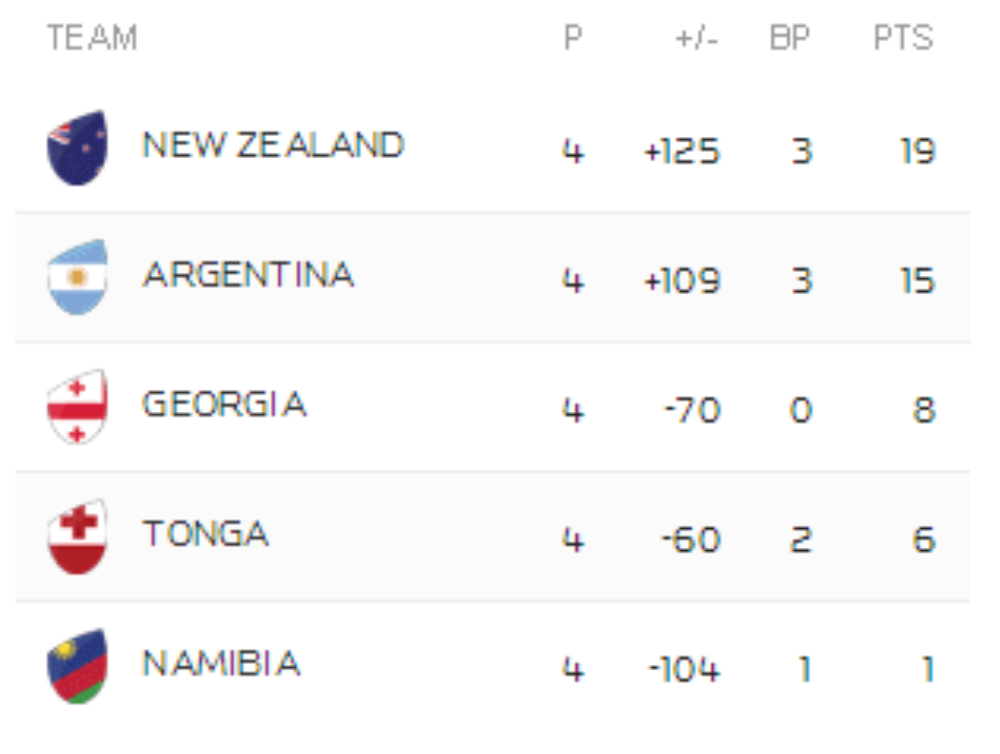Click the Georgia flag icon

77,407
